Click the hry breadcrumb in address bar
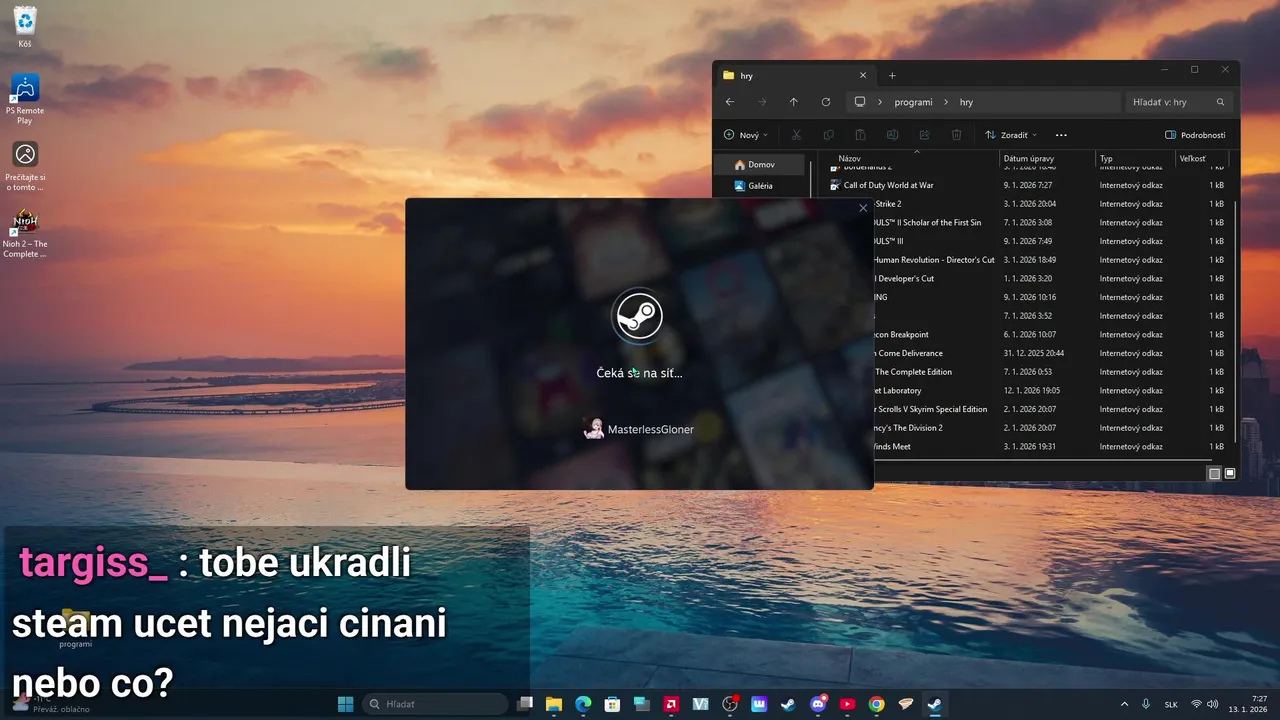 point(966,102)
